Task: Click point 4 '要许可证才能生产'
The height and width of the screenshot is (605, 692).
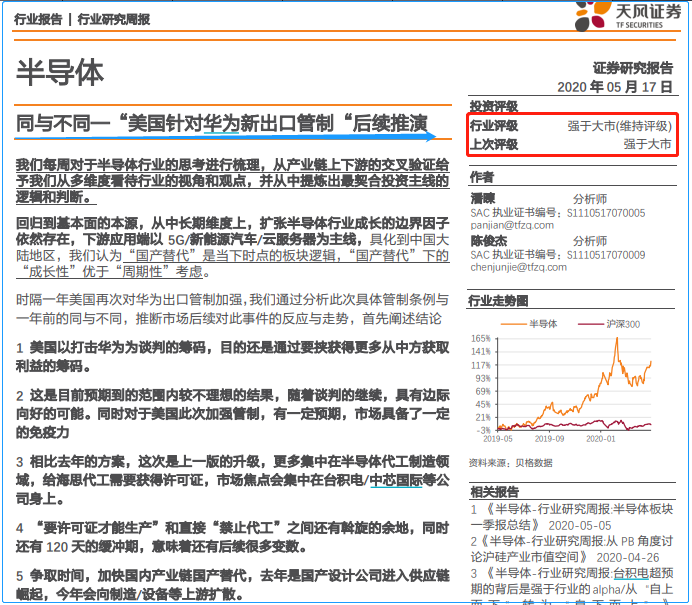Action: pyautogui.click(x=233, y=537)
